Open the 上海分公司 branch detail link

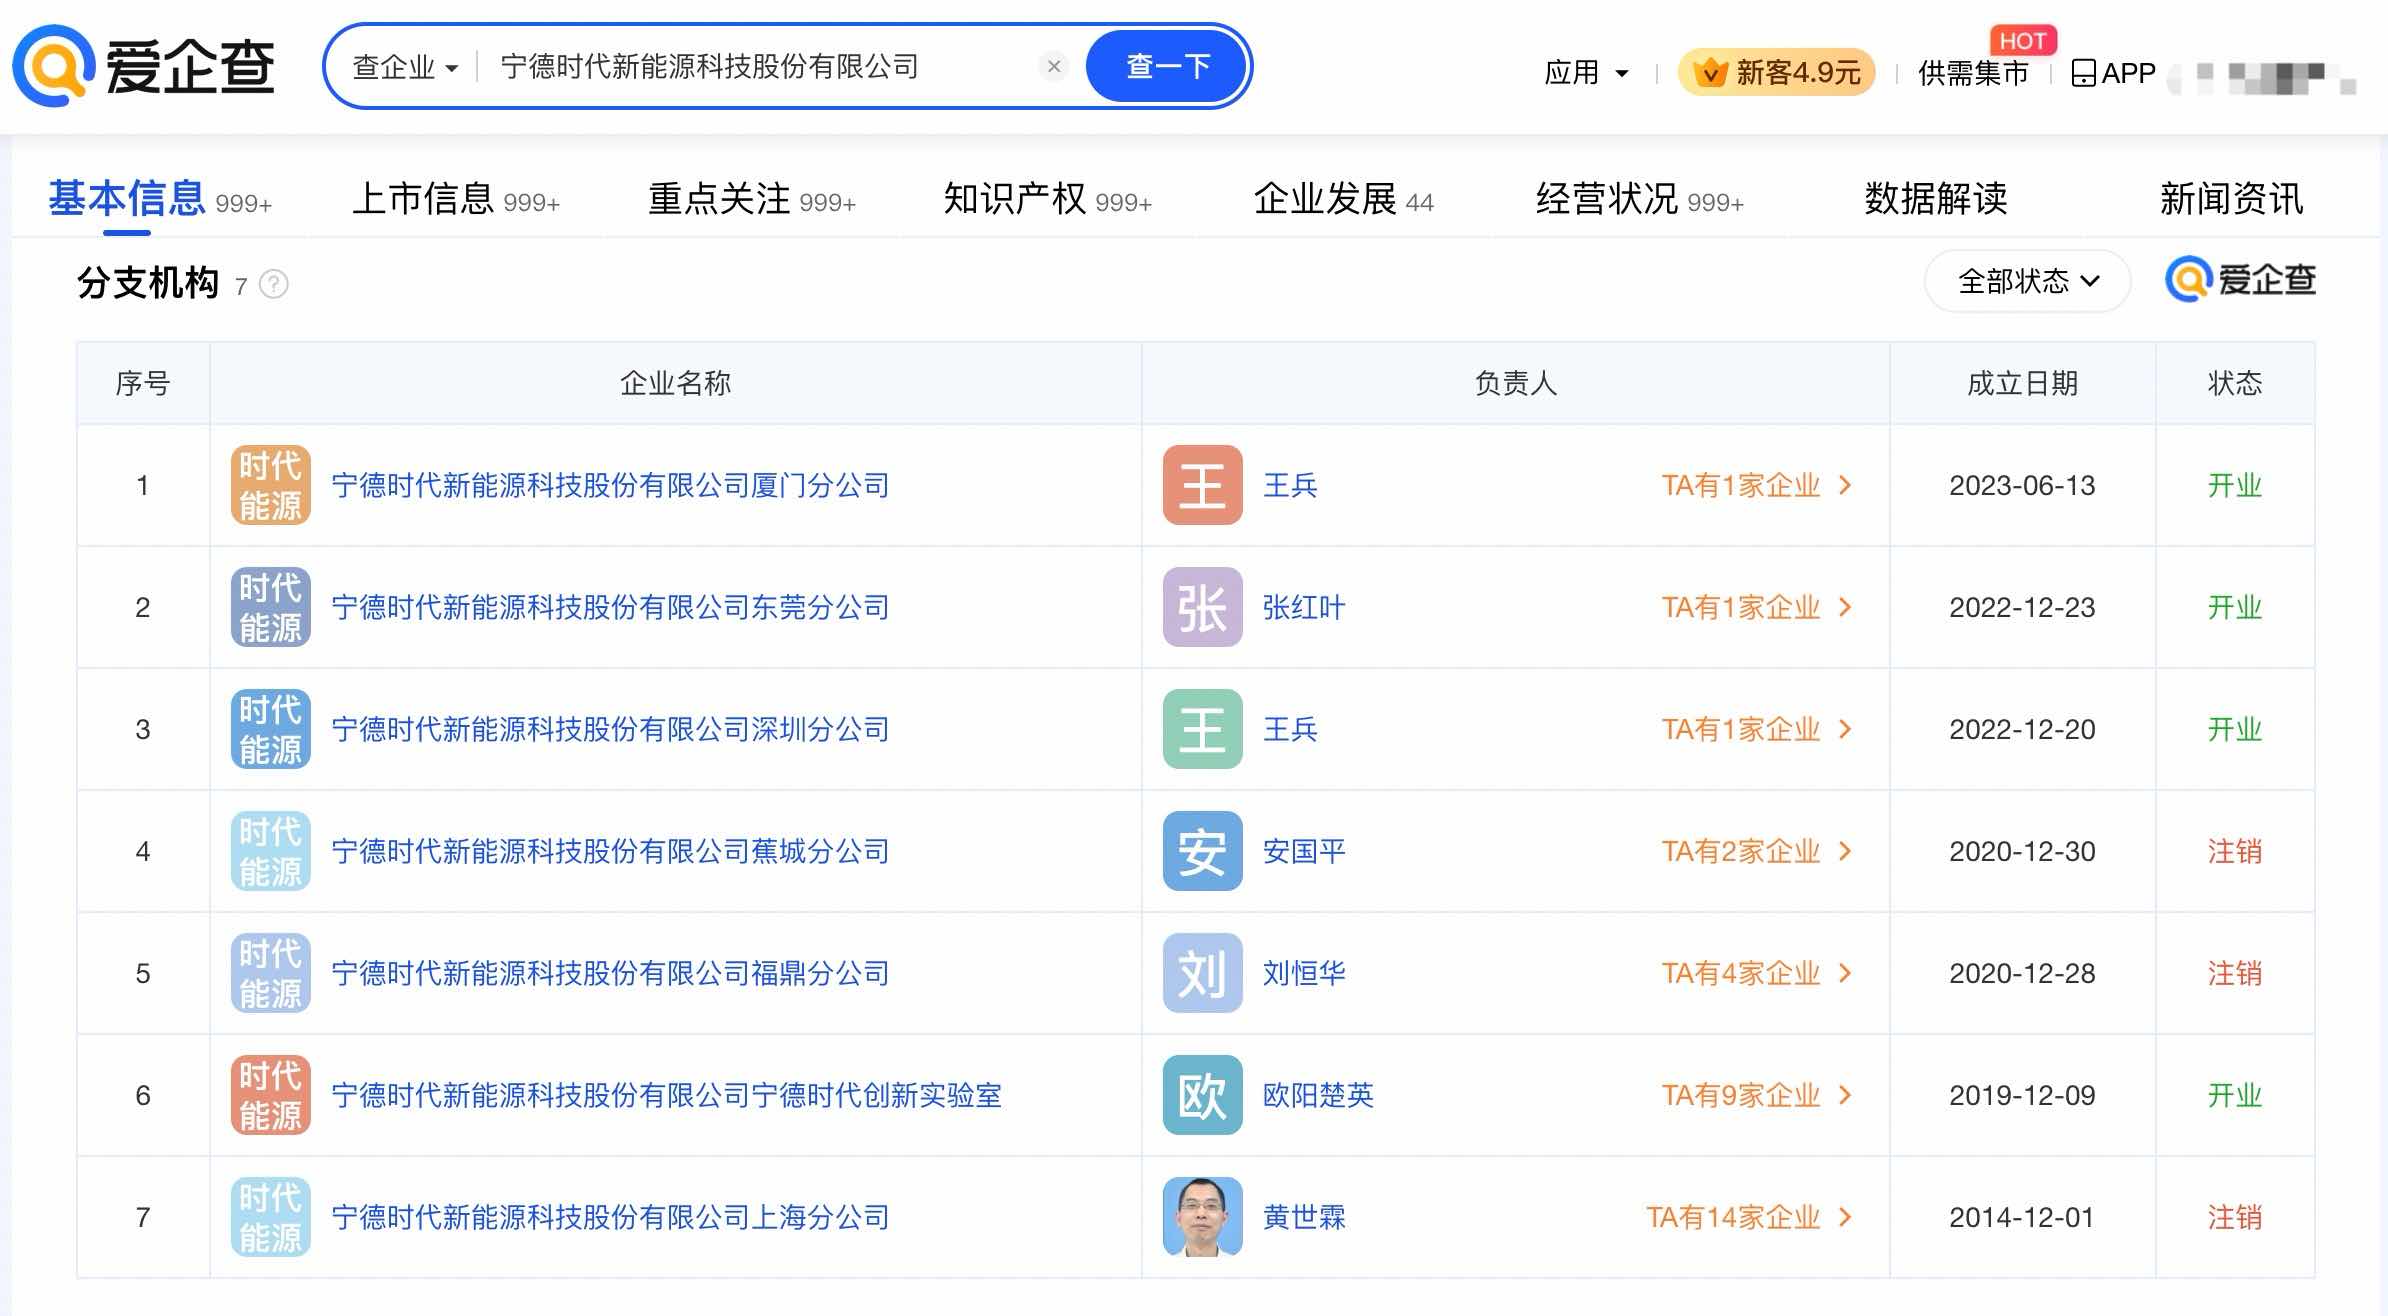pos(610,1217)
